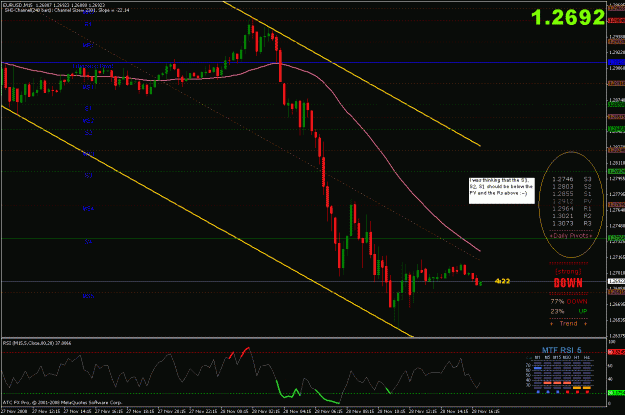Click the golden ellipse around the pivot table
The width and height of the screenshot is (625, 415).
pos(571,205)
